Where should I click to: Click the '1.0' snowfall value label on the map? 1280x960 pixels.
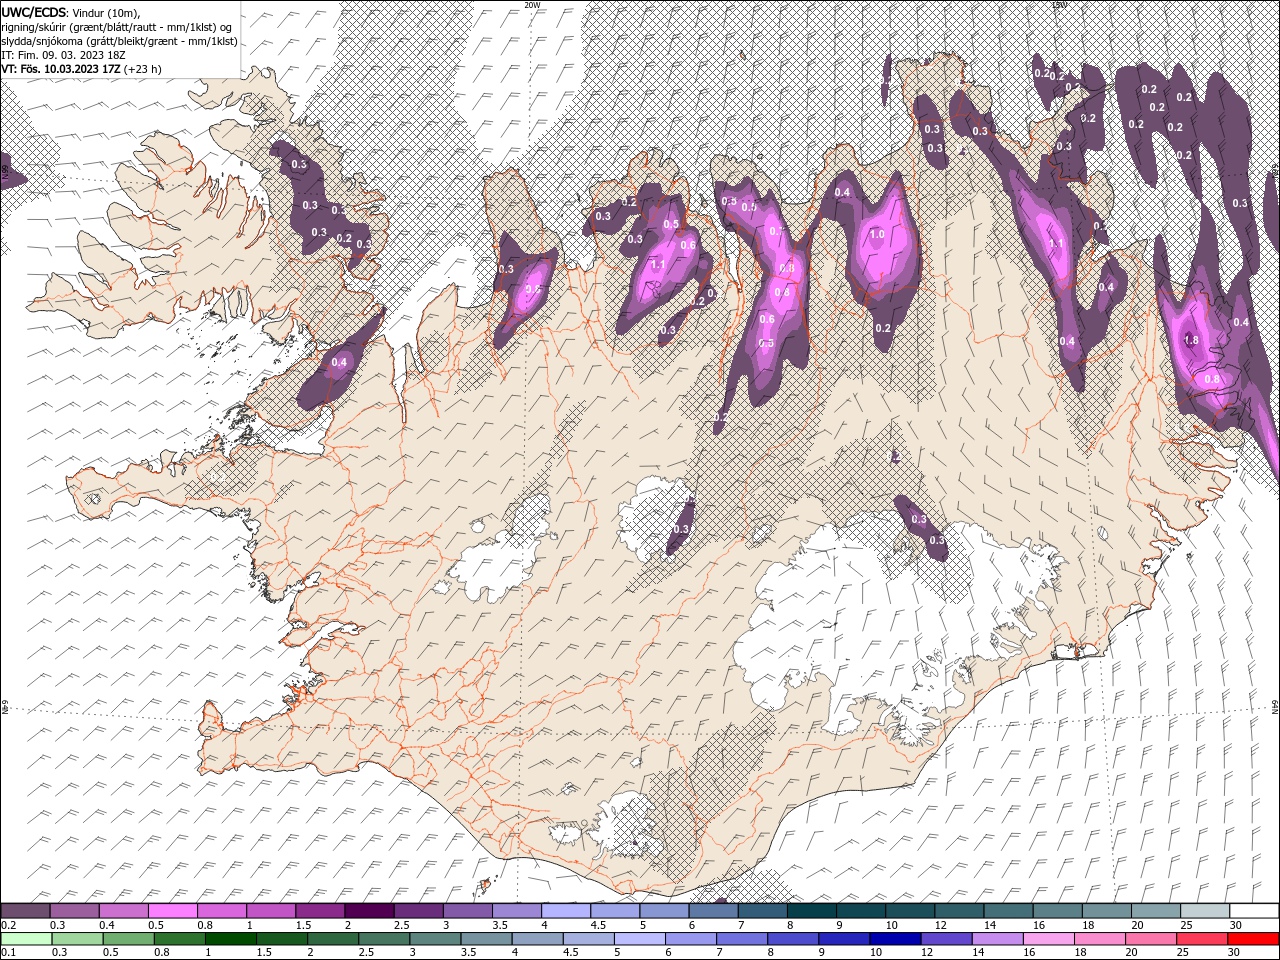(877, 235)
